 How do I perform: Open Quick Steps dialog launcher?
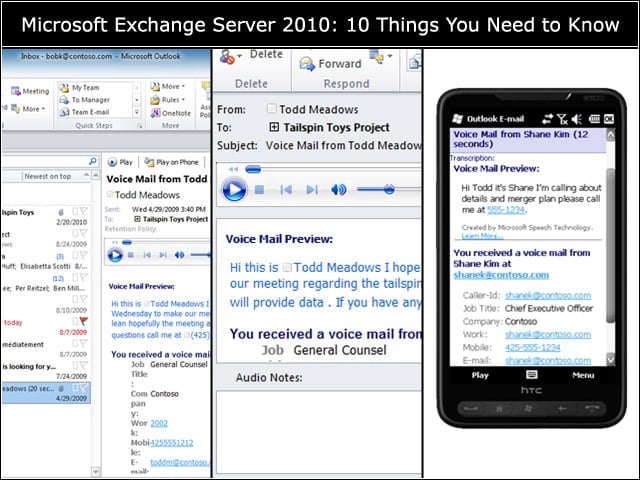(x=140, y=126)
